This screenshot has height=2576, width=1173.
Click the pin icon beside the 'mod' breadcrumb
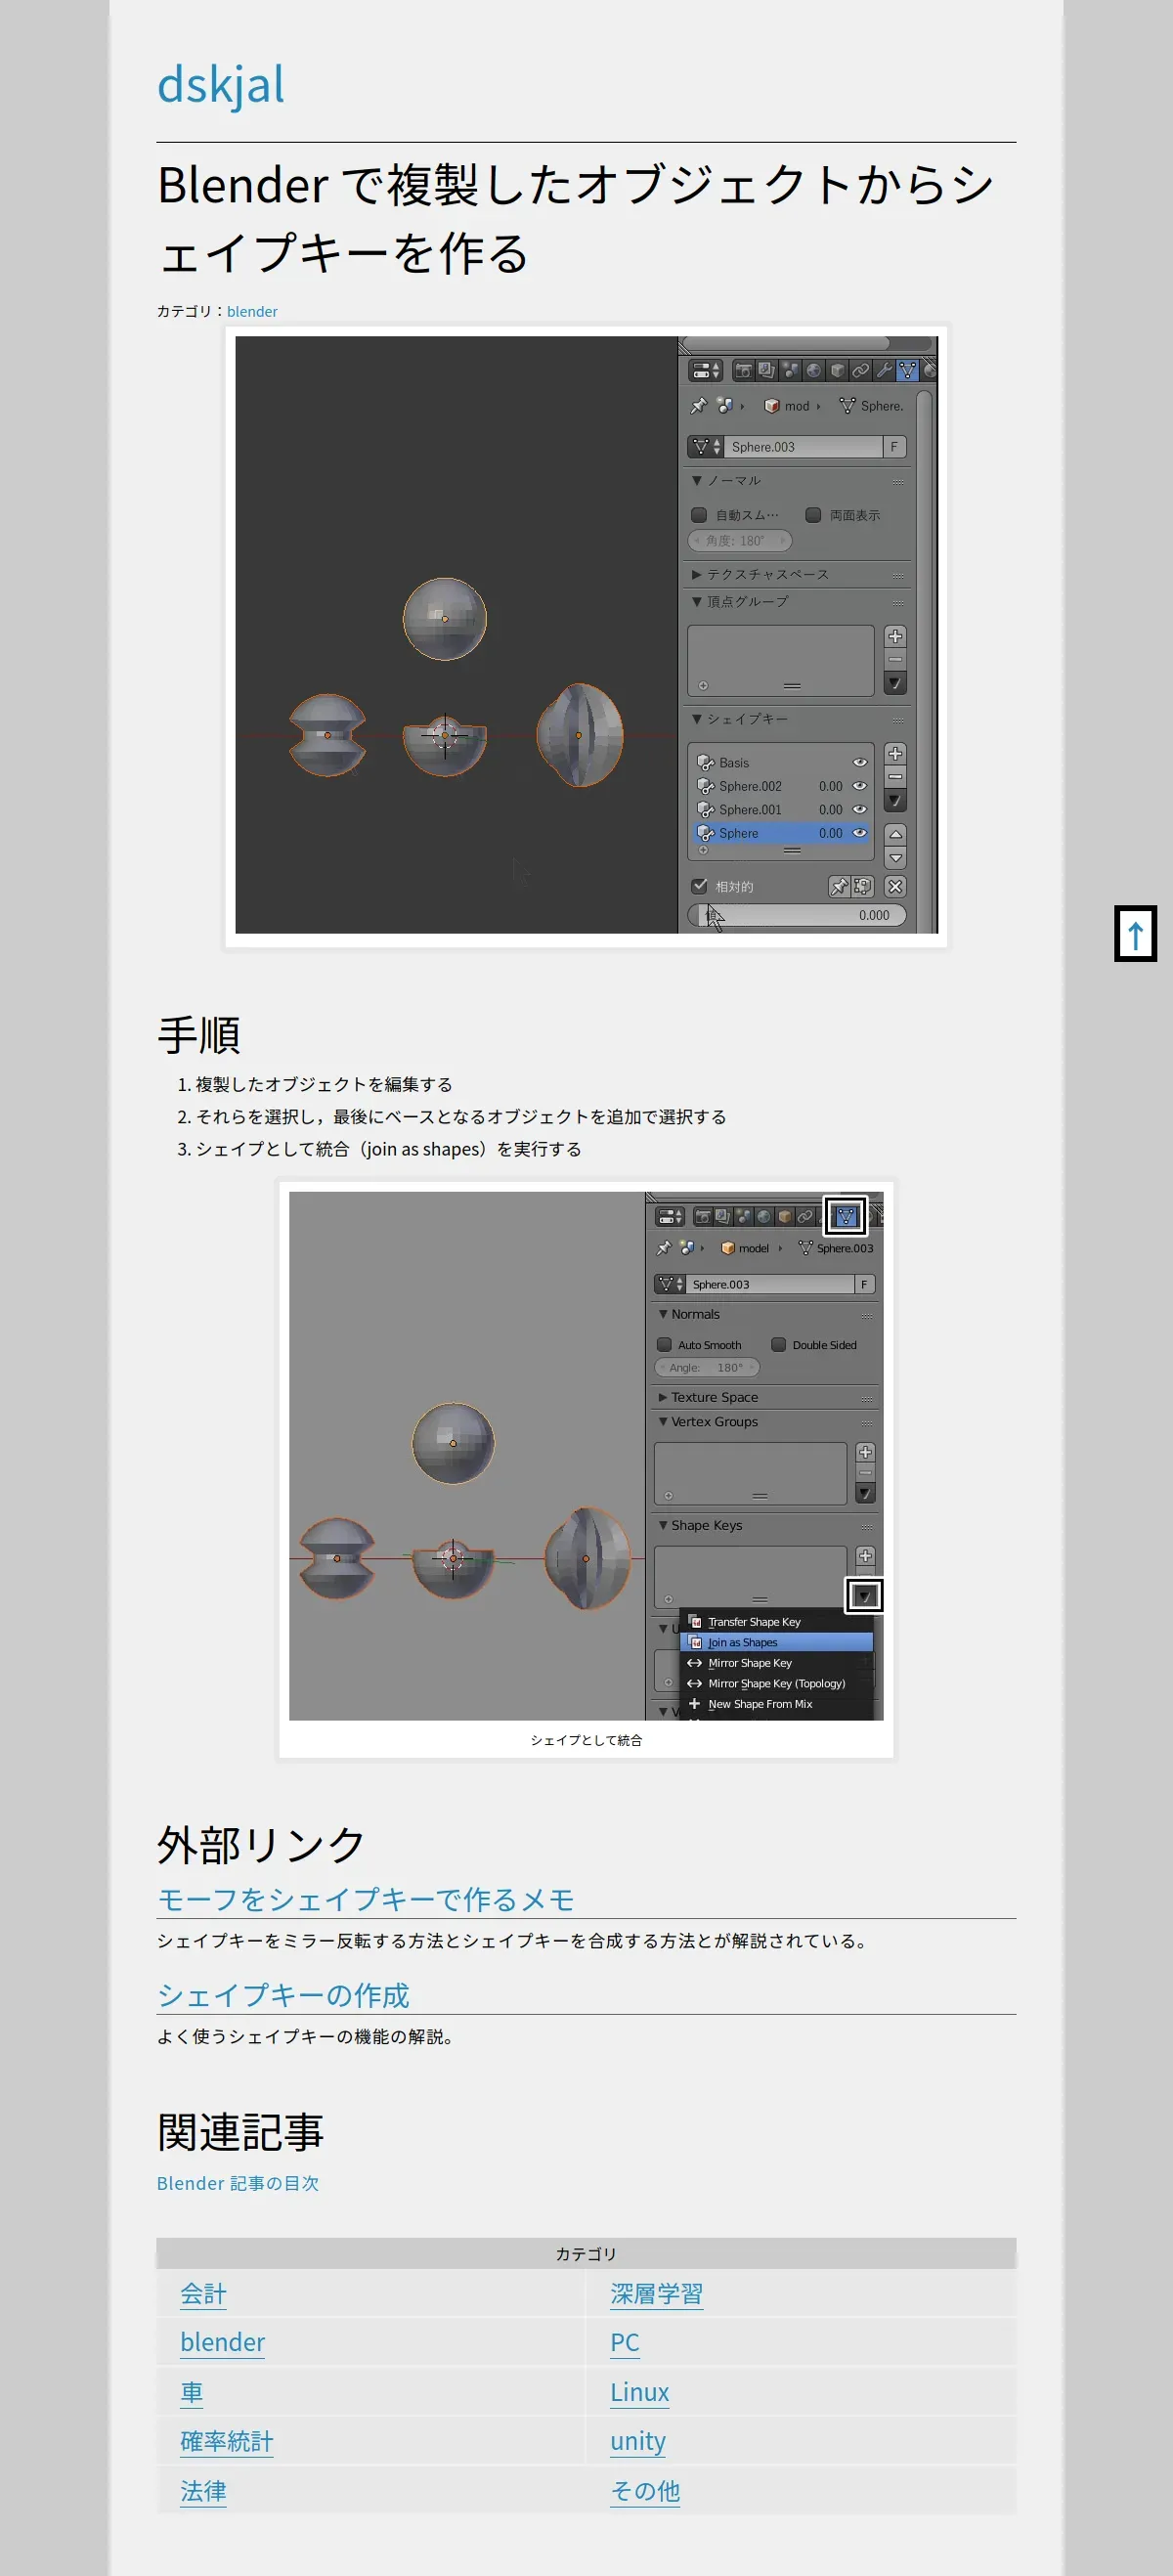click(x=698, y=406)
